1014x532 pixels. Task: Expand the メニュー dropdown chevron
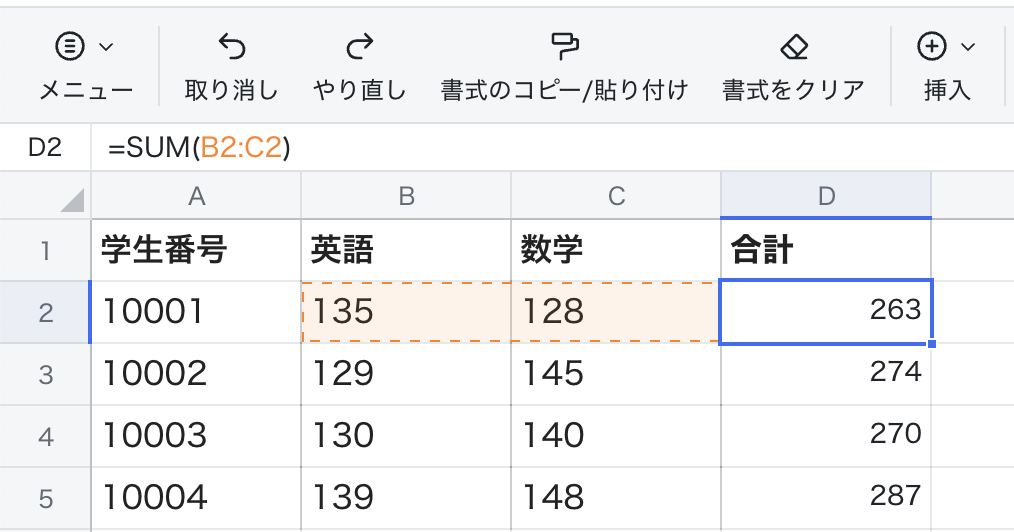pyautogui.click(x=107, y=47)
